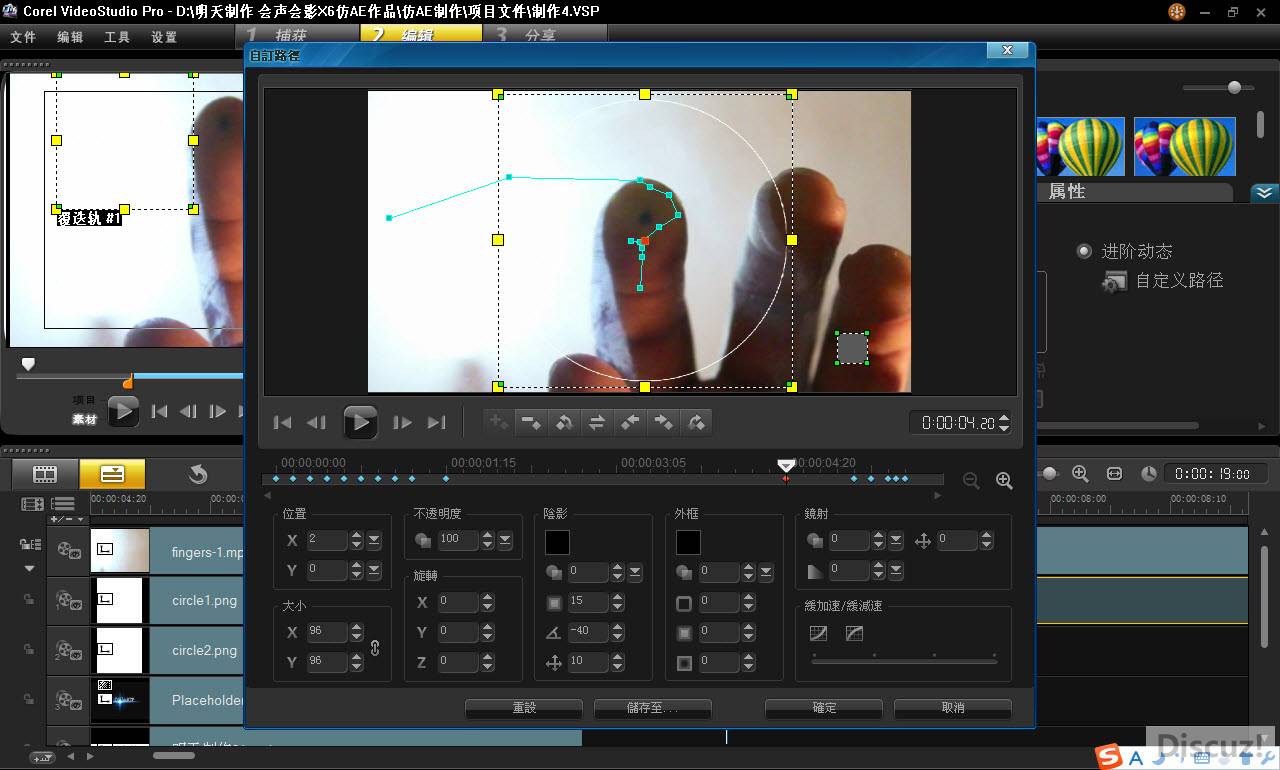Click the remove keyframe icon
The image size is (1280, 770).
531,423
